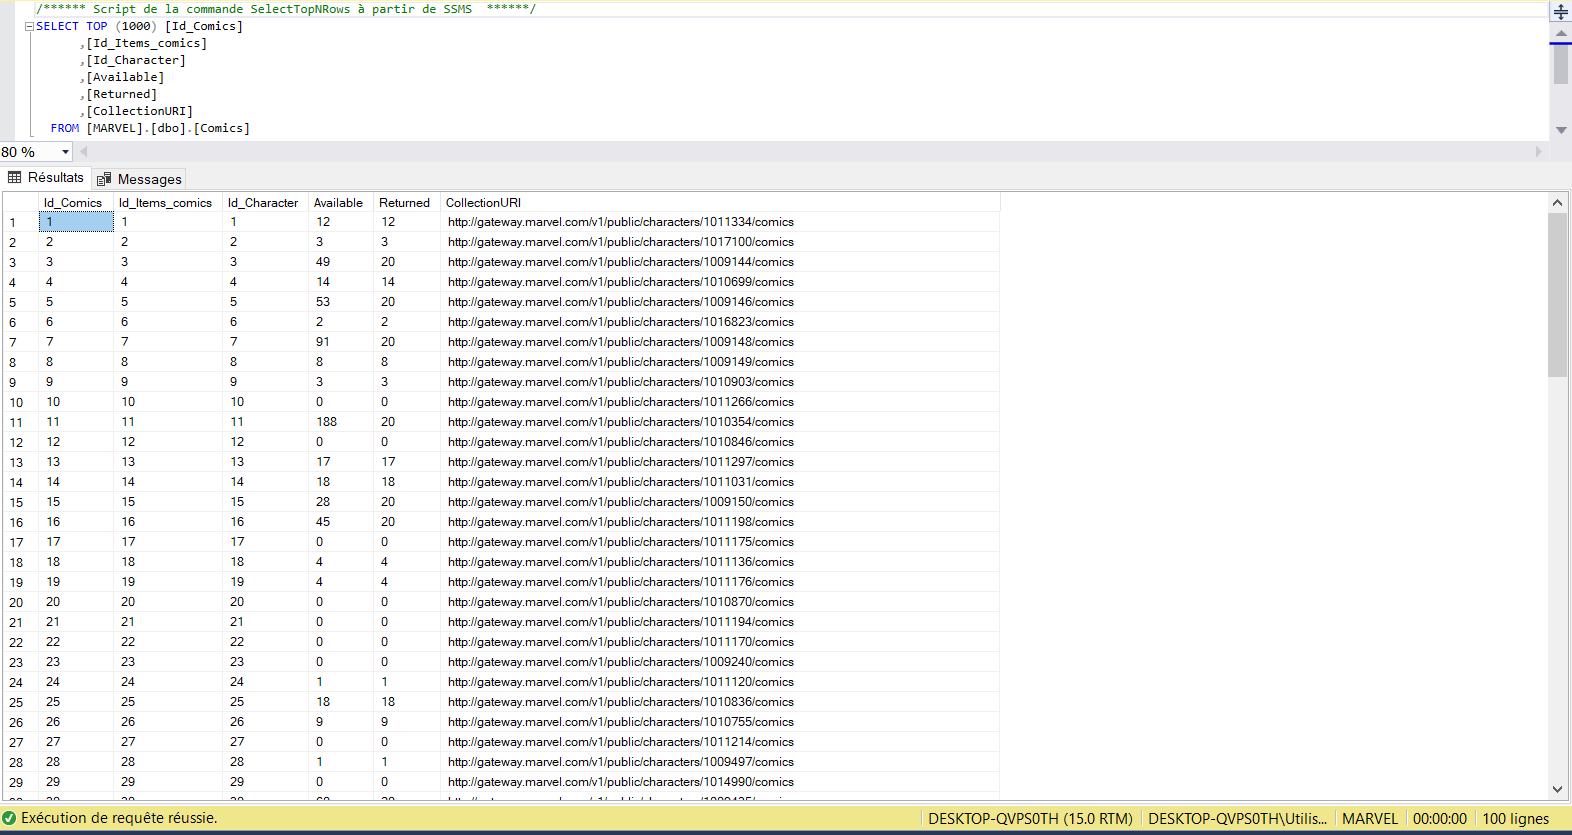Image resolution: width=1572 pixels, height=835 pixels.
Task: Click Available cell with value 91
Action: click(340, 342)
